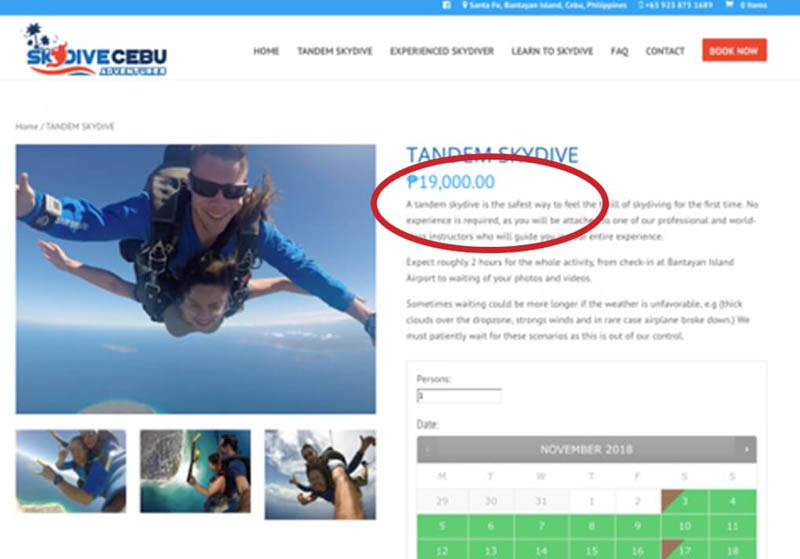View the third skydive thumbnail photo
Viewport: 800px width, 559px height.
[x=320, y=474]
